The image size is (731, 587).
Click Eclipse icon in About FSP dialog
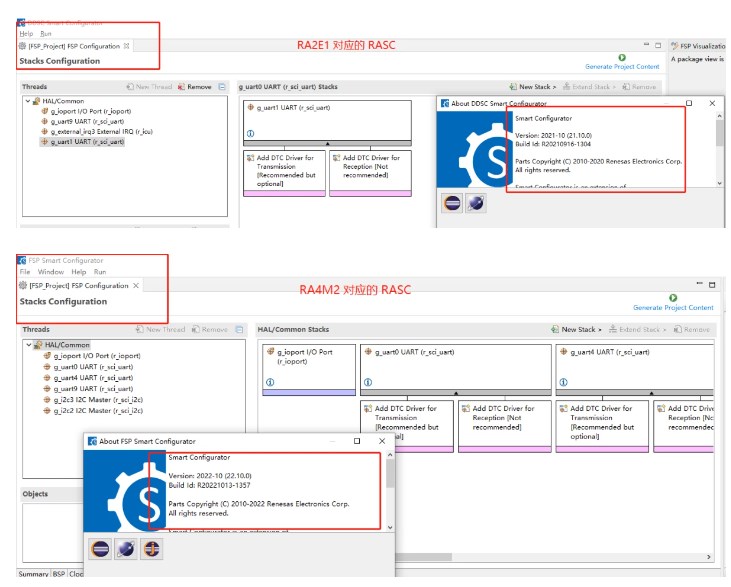tap(100, 549)
